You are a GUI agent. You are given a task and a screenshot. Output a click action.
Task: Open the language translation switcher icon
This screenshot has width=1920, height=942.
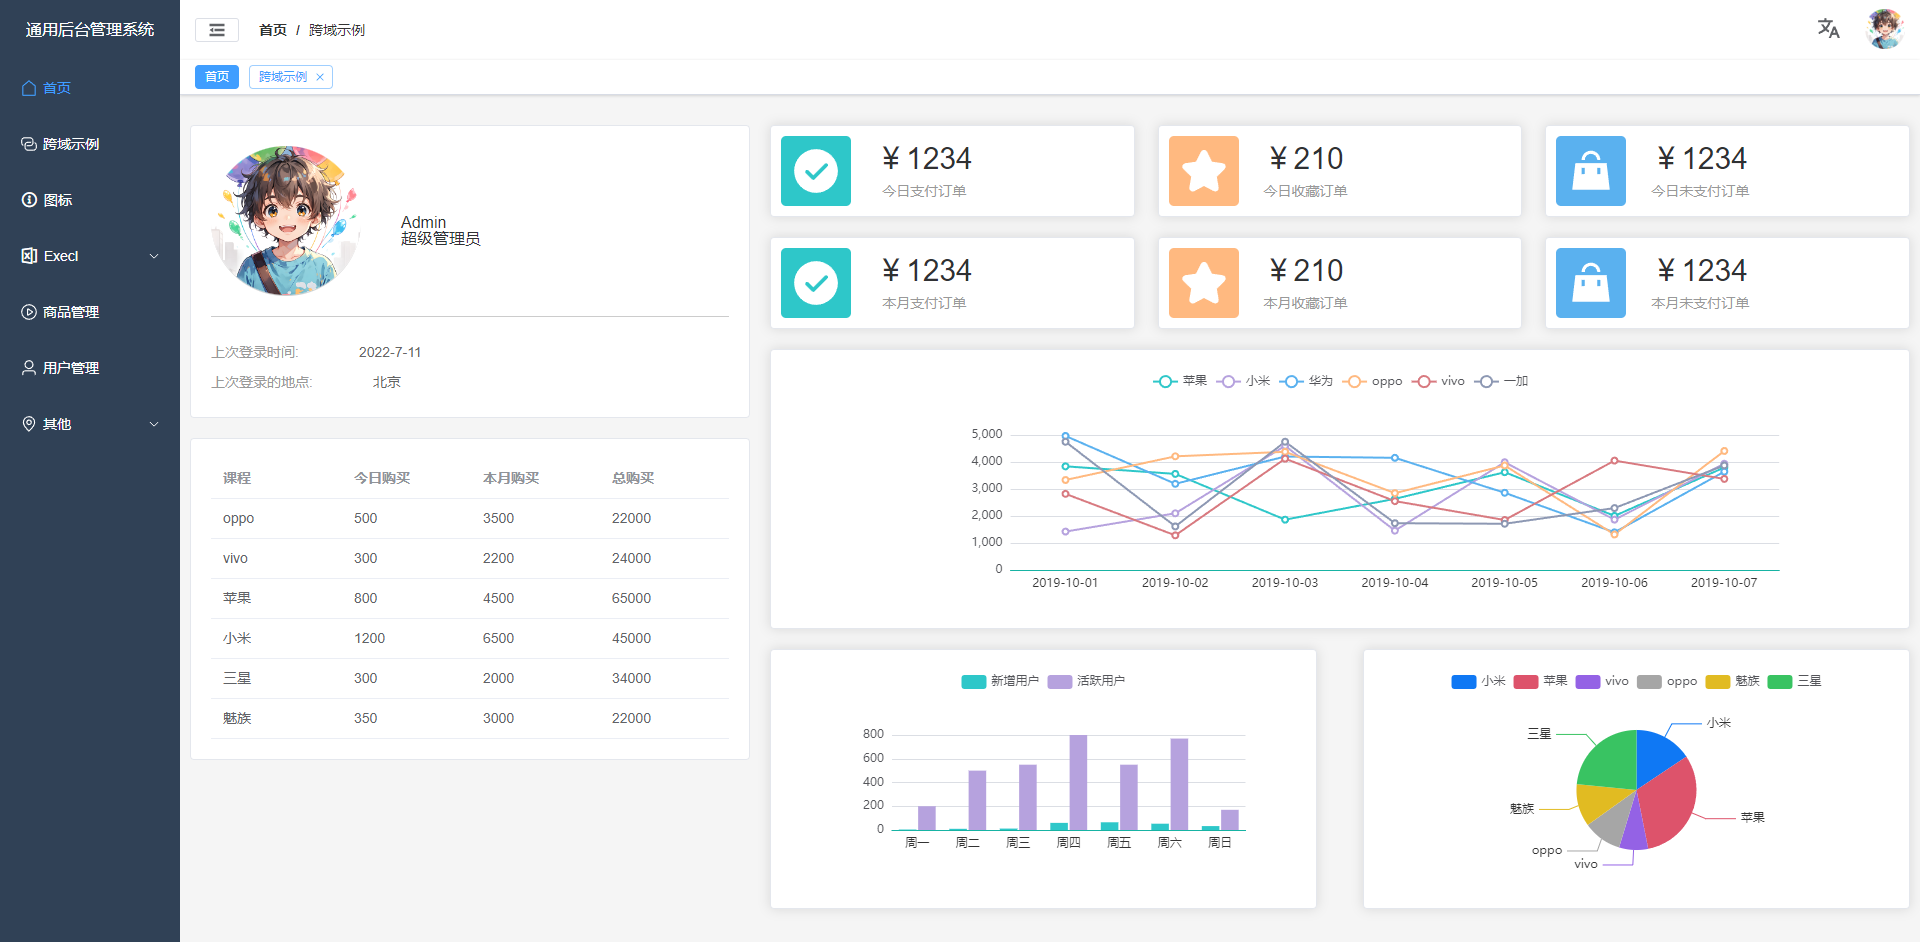(x=1828, y=29)
